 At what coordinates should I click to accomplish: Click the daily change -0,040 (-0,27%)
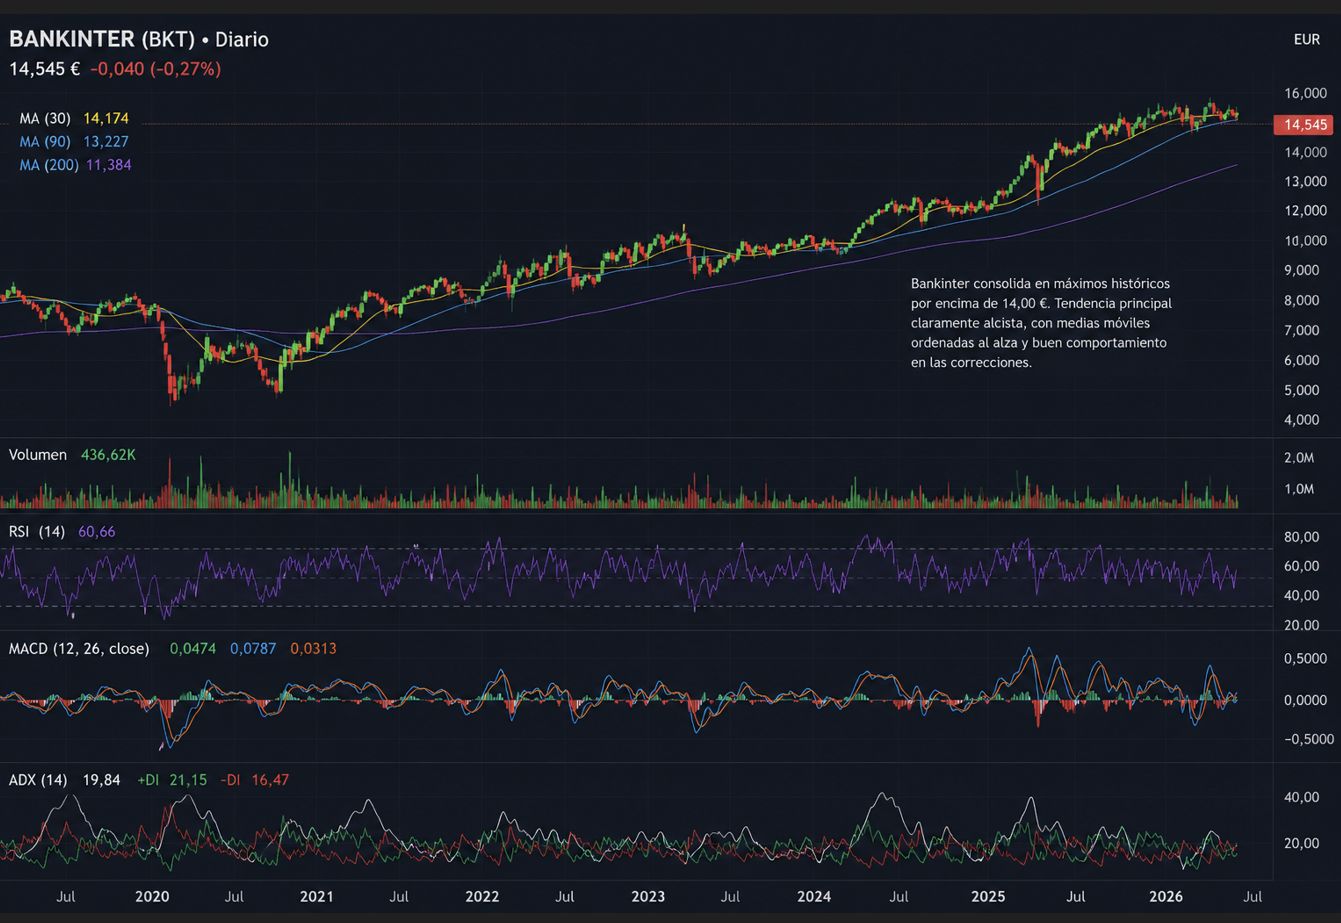tap(156, 69)
